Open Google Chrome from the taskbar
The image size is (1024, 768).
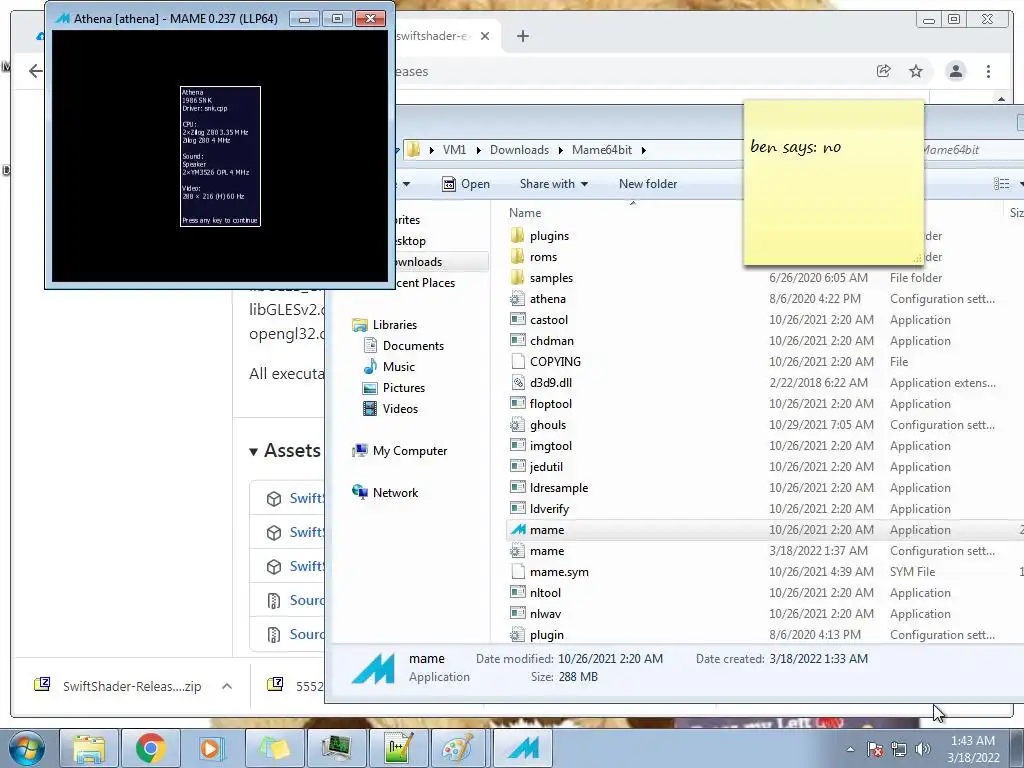tap(151, 748)
